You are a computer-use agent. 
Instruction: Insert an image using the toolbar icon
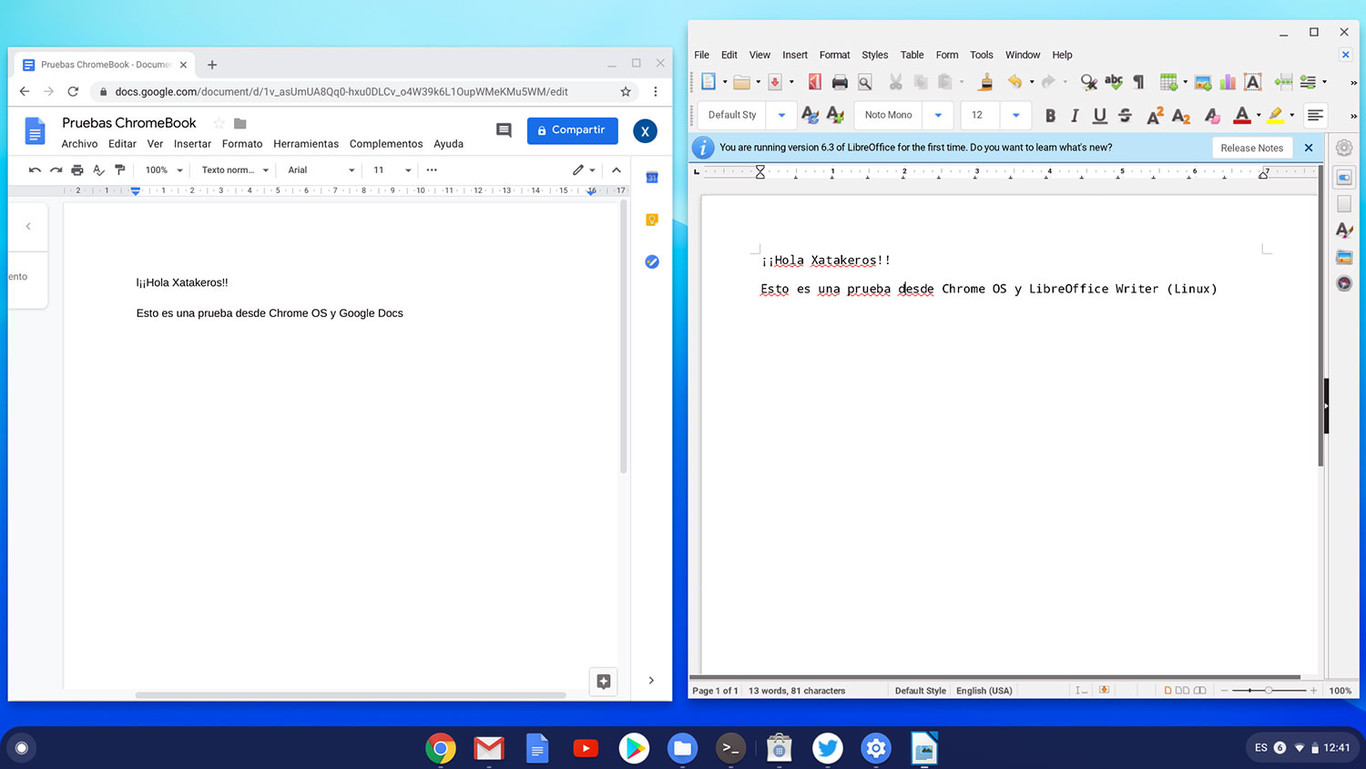pos(1203,81)
